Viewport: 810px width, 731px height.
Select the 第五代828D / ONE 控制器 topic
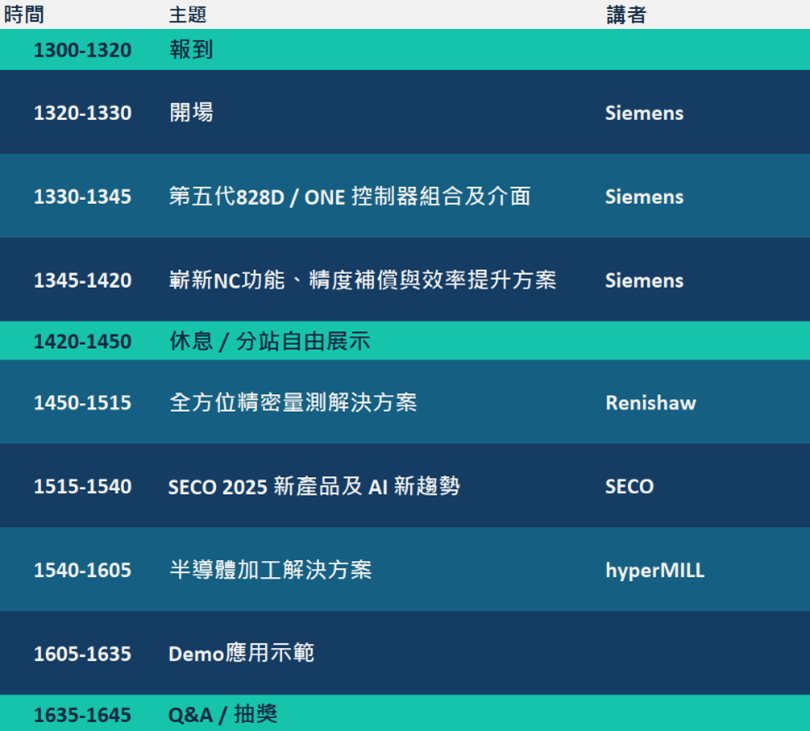[x=350, y=196]
